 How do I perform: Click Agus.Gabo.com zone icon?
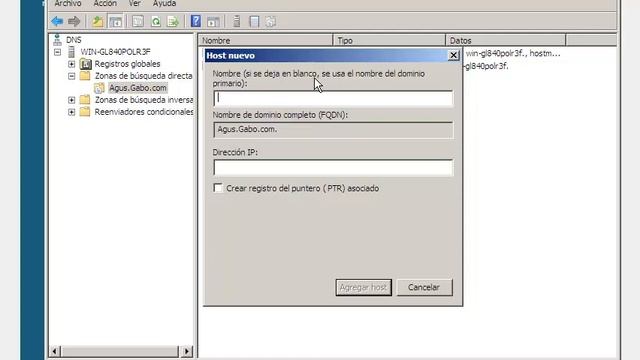coord(99,88)
